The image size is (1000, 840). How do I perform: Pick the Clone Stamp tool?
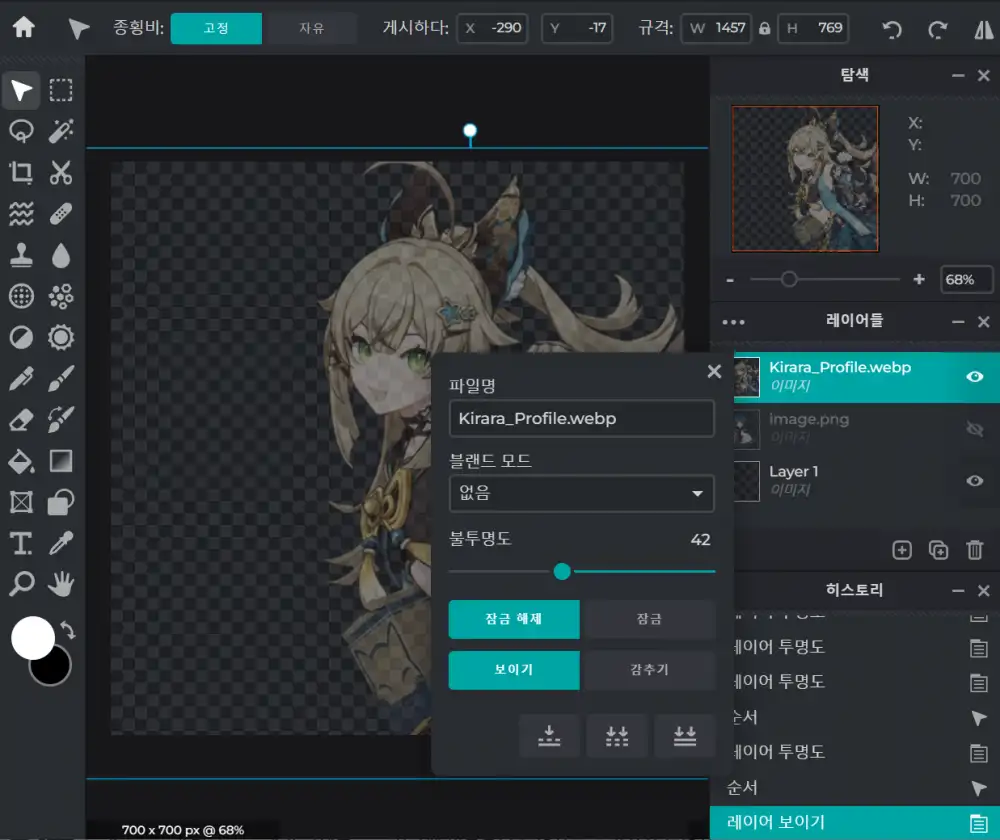pyautogui.click(x=21, y=256)
